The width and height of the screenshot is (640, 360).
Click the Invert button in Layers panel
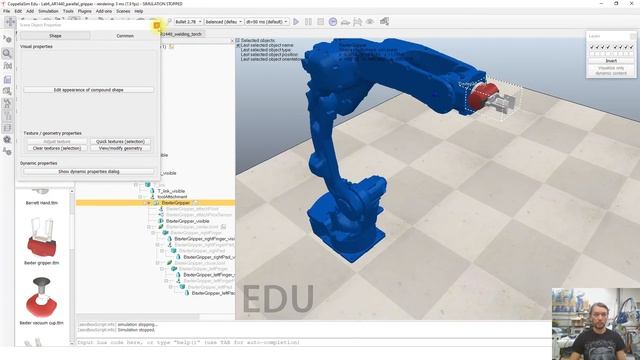point(611,60)
